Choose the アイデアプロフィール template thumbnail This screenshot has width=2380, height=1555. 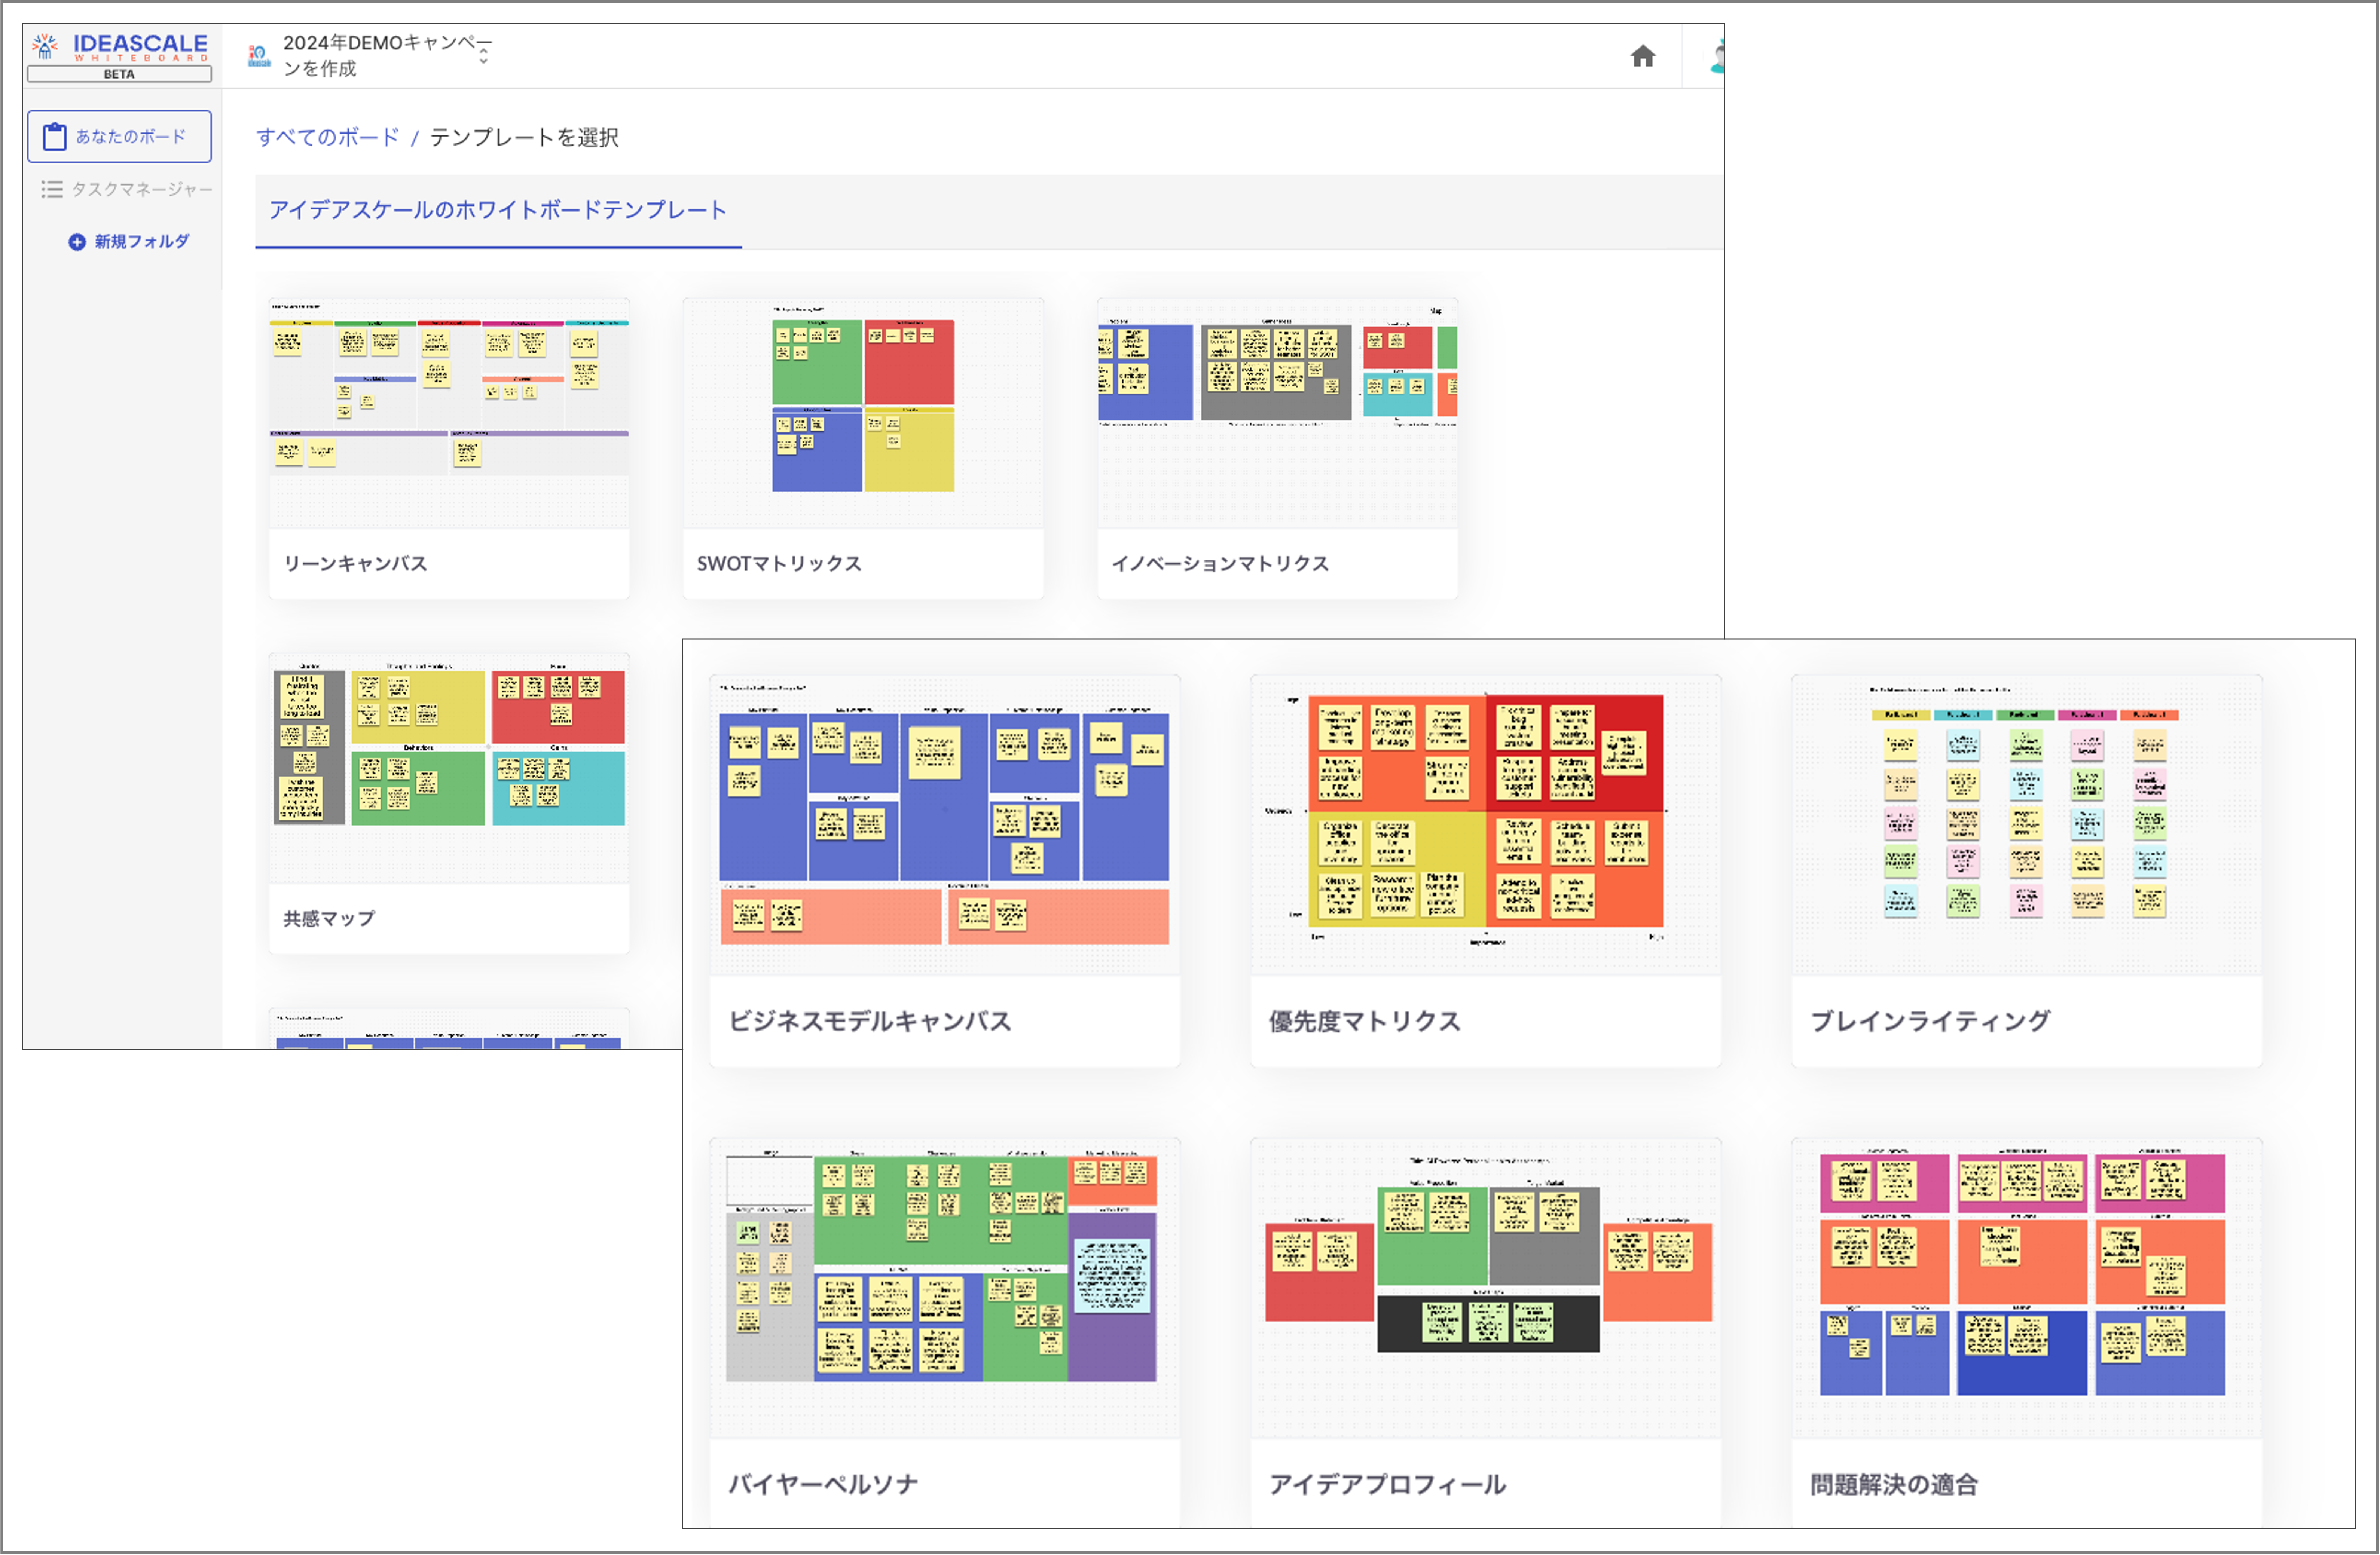point(1486,1288)
